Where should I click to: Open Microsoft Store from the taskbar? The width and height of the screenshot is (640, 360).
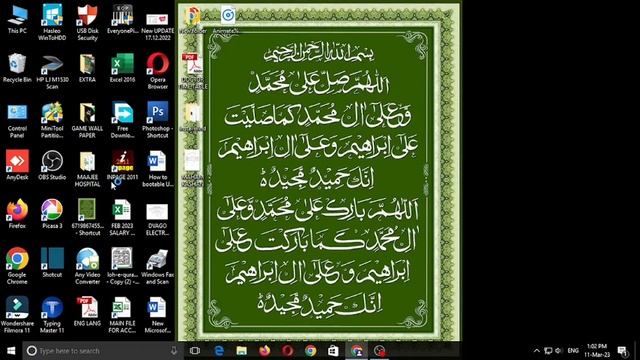pos(333,351)
